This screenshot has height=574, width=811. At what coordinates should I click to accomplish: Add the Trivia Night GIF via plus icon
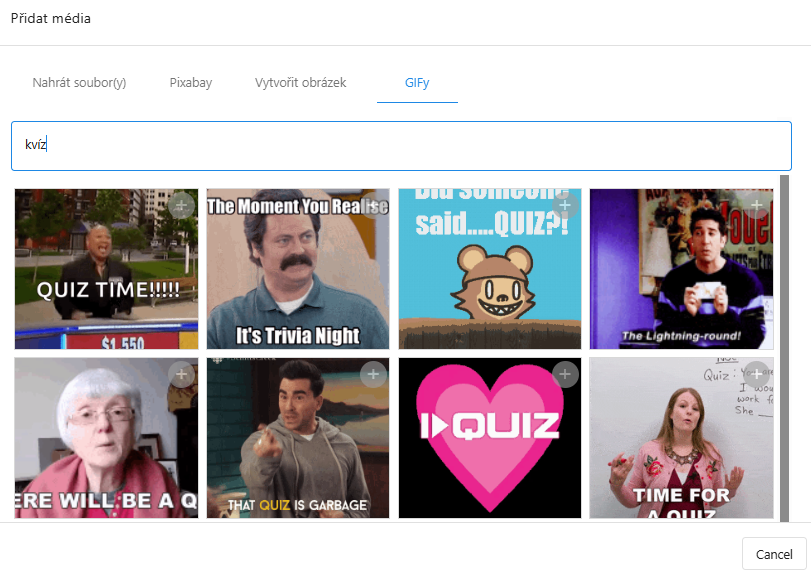click(x=373, y=205)
